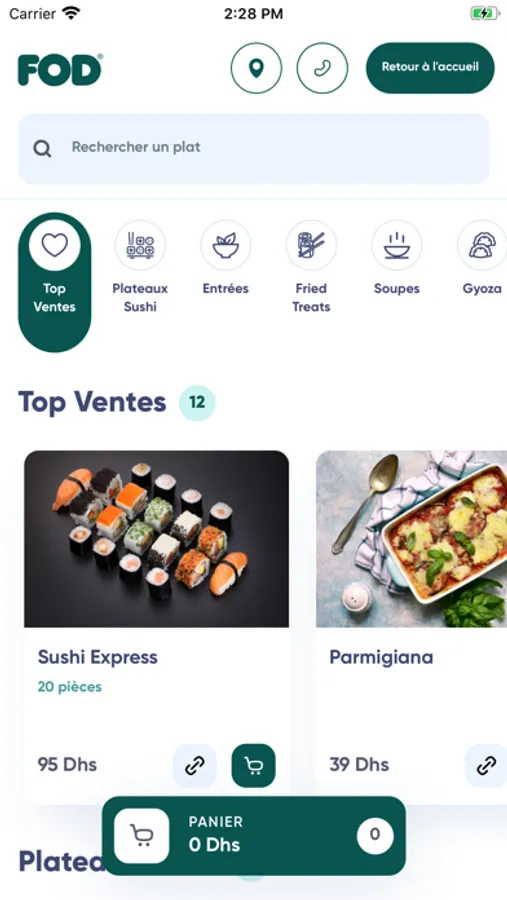Select the Top Ventes category tab

tap(55, 282)
